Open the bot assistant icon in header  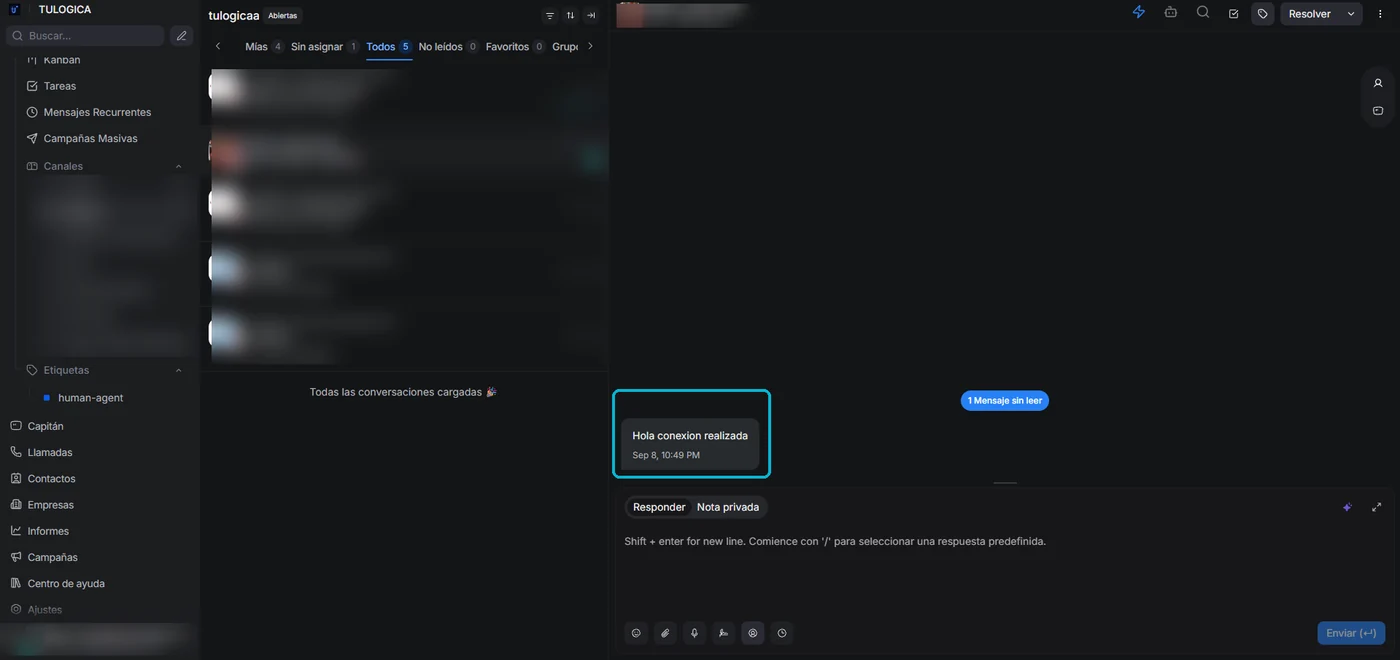point(1171,13)
